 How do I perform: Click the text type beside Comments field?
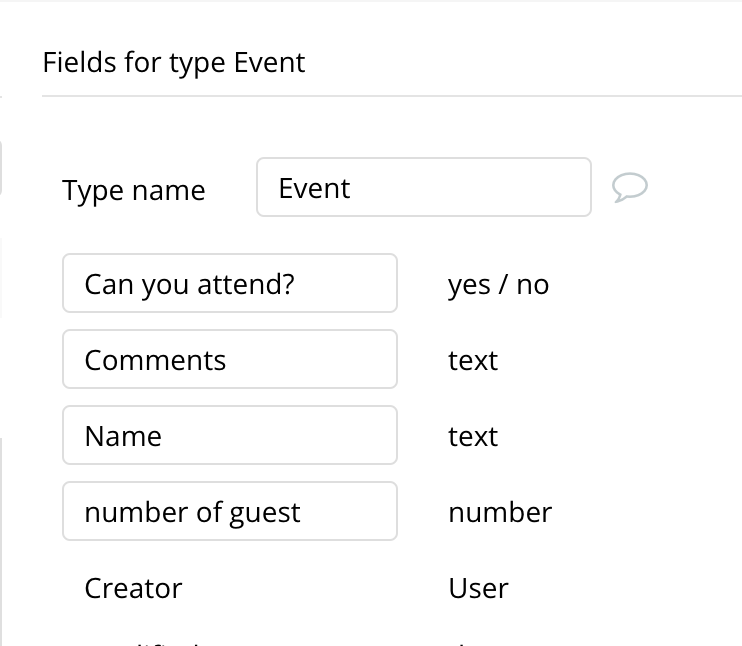(x=473, y=360)
